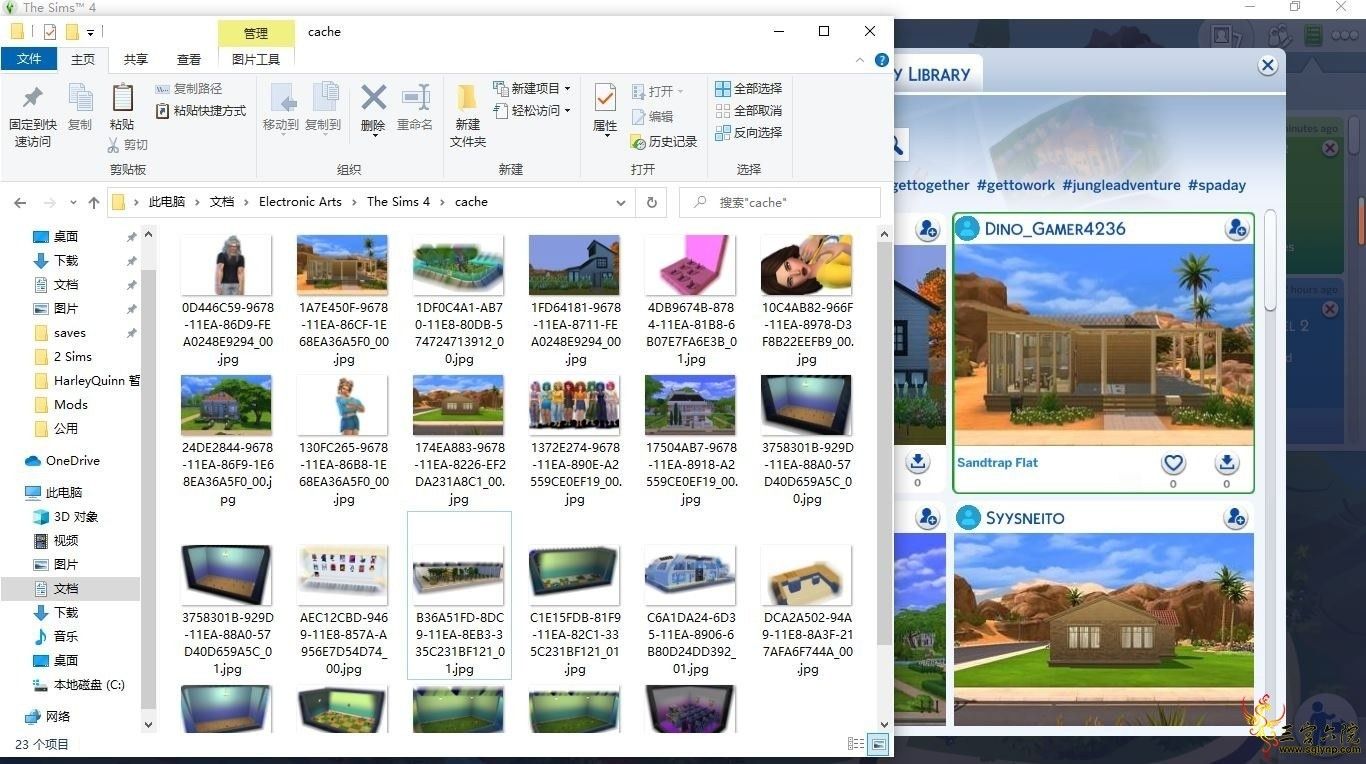Open the recent locations dropdown arrow
Image resolution: width=1366 pixels, height=764 pixels.
tap(73, 203)
